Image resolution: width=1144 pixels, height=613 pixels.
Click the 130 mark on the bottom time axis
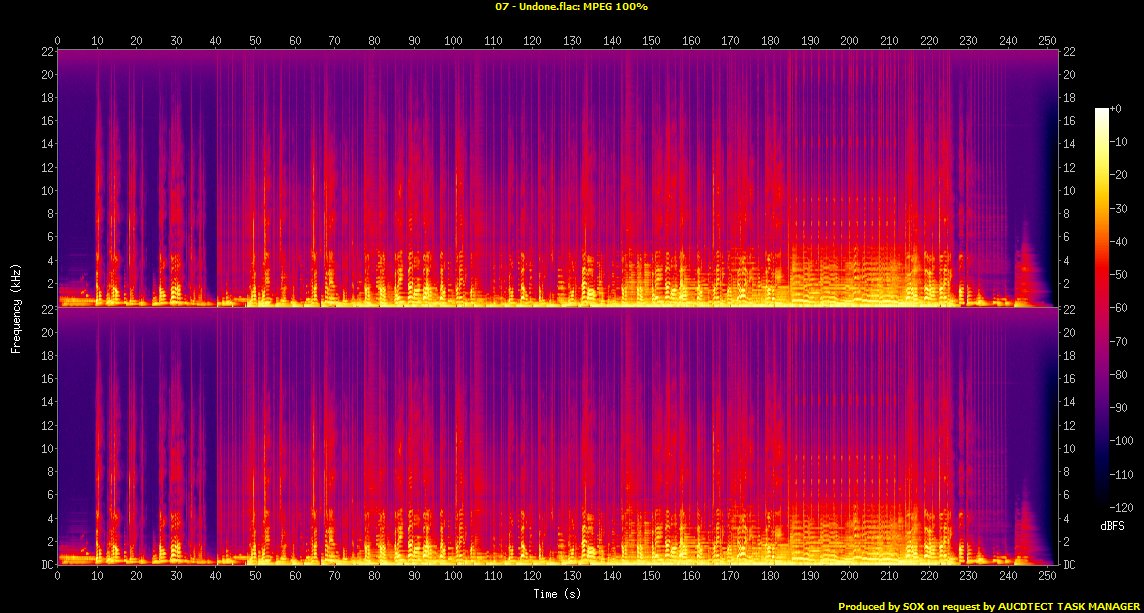coord(572,576)
